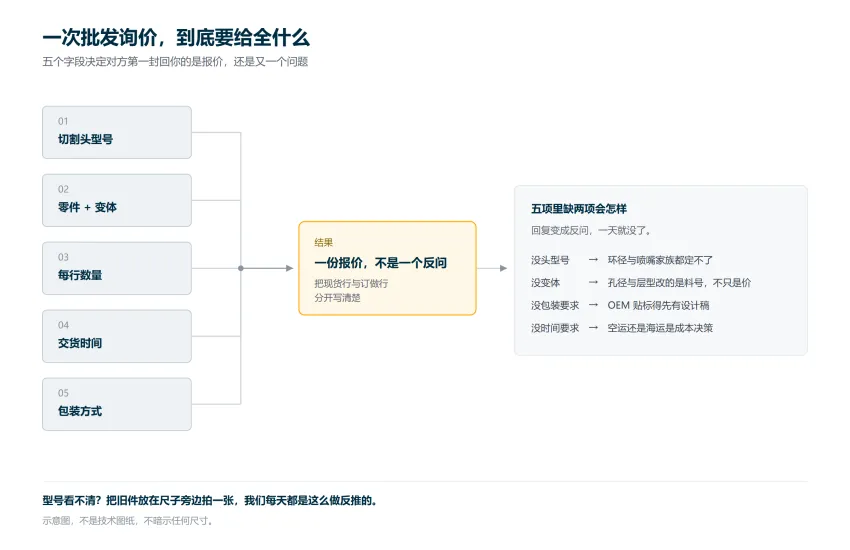The width and height of the screenshot is (850, 550).
Task: Click the text 空运还是海运是成本决策
Action: [660, 328]
